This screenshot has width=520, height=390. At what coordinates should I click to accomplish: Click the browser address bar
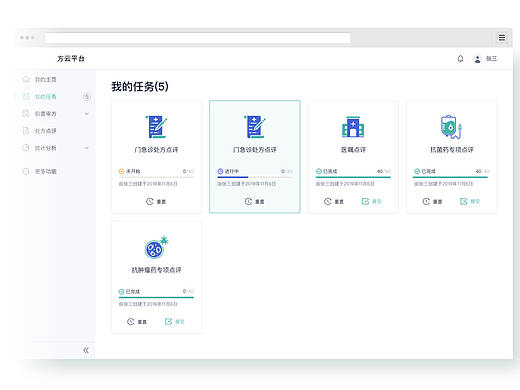point(197,38)
